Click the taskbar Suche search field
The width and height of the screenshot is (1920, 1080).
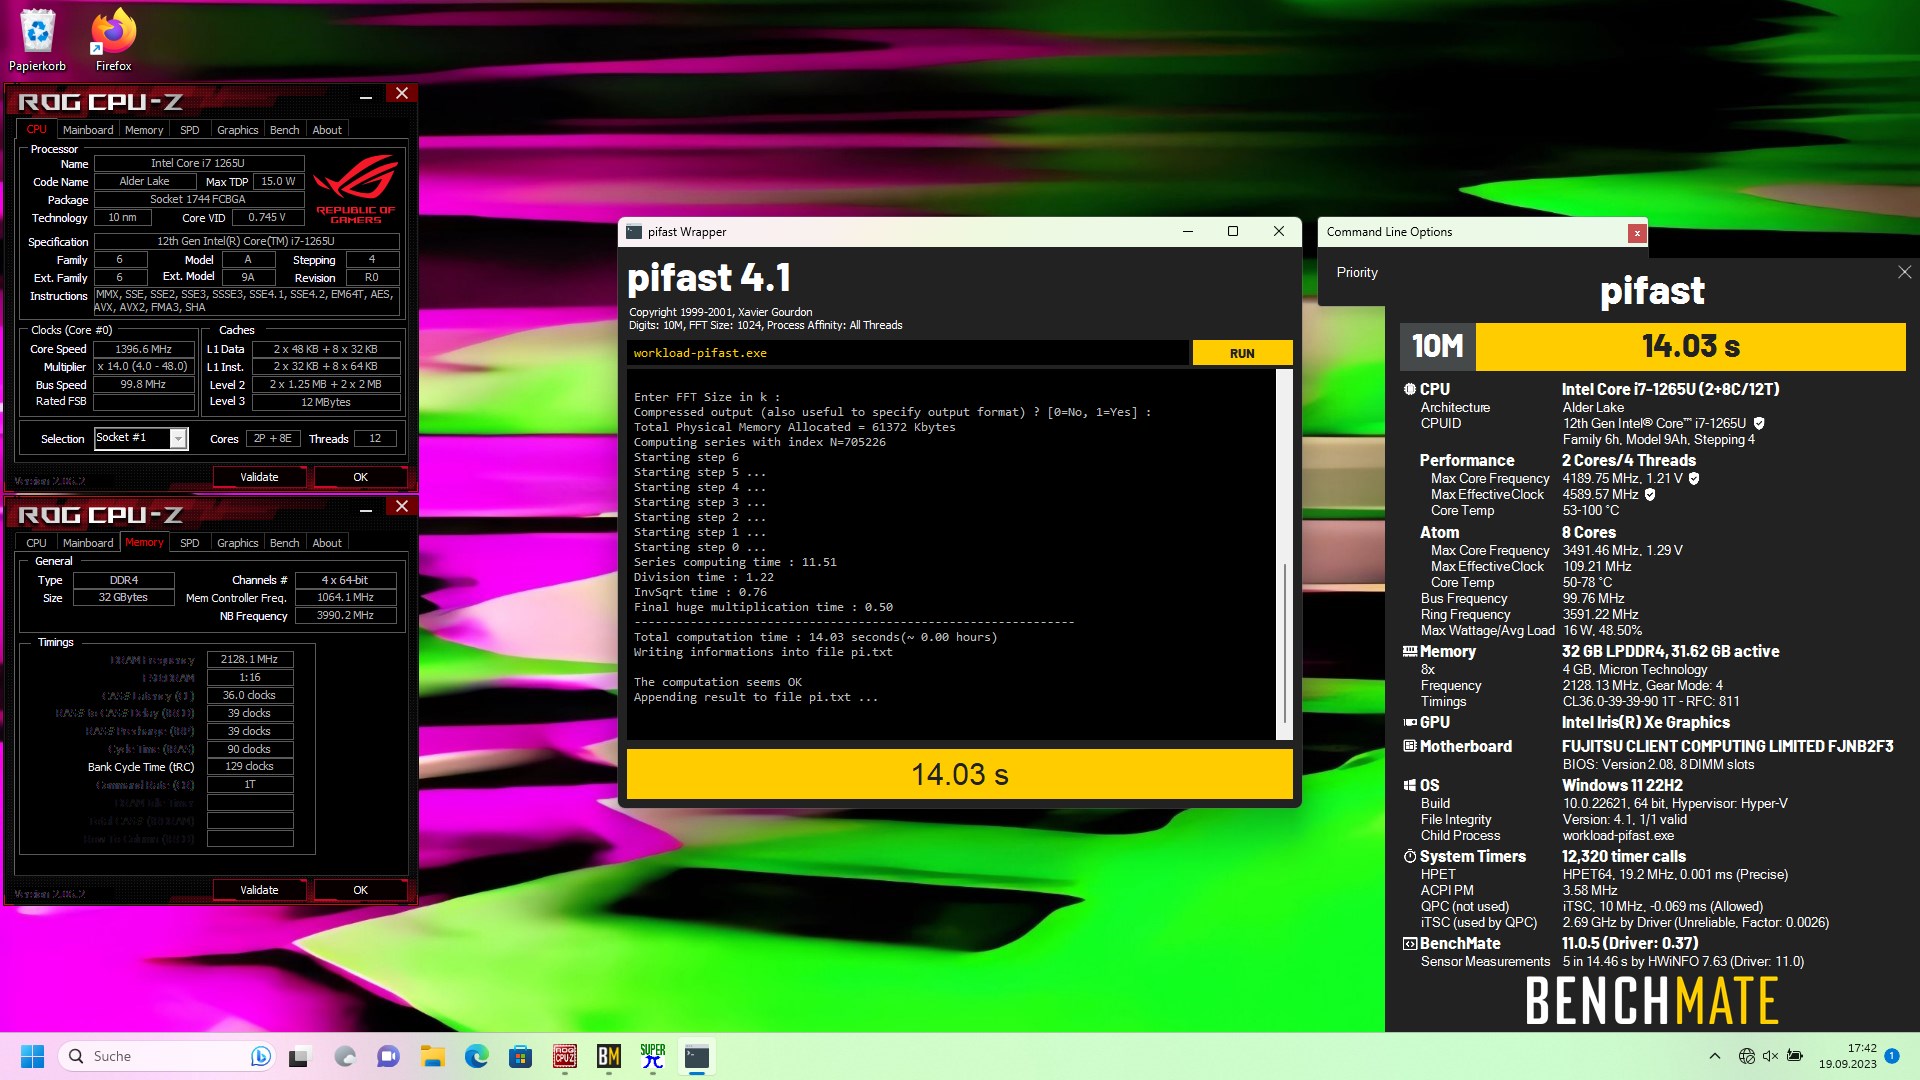pyautogui.click(x=168, y=1056)
